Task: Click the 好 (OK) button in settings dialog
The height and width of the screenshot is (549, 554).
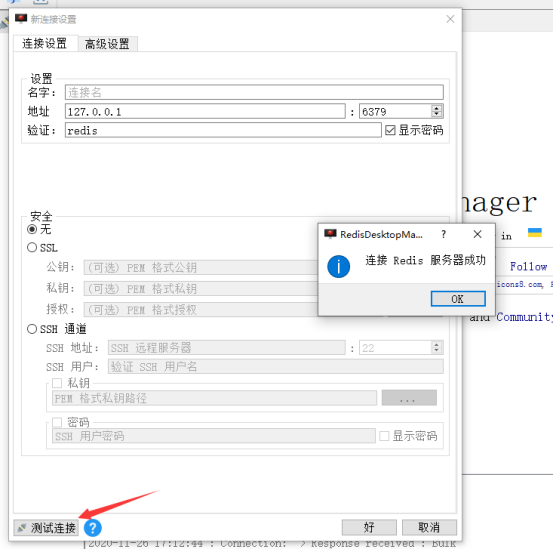Action: [369, 527]
